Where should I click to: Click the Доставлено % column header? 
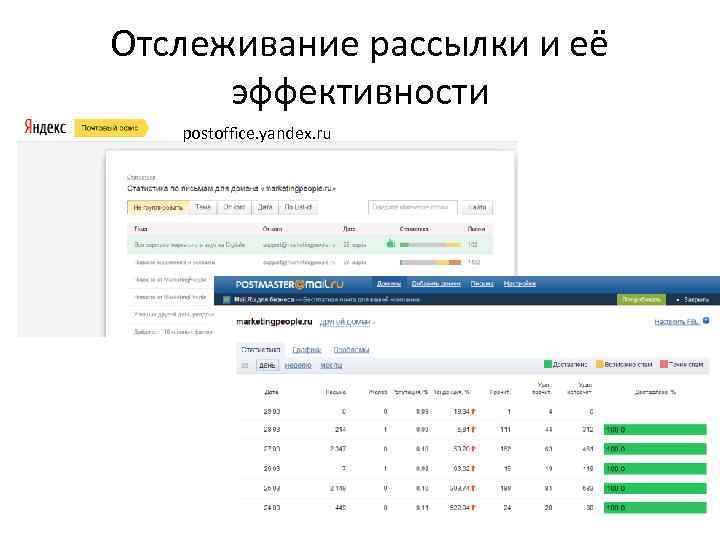(655, 392)
